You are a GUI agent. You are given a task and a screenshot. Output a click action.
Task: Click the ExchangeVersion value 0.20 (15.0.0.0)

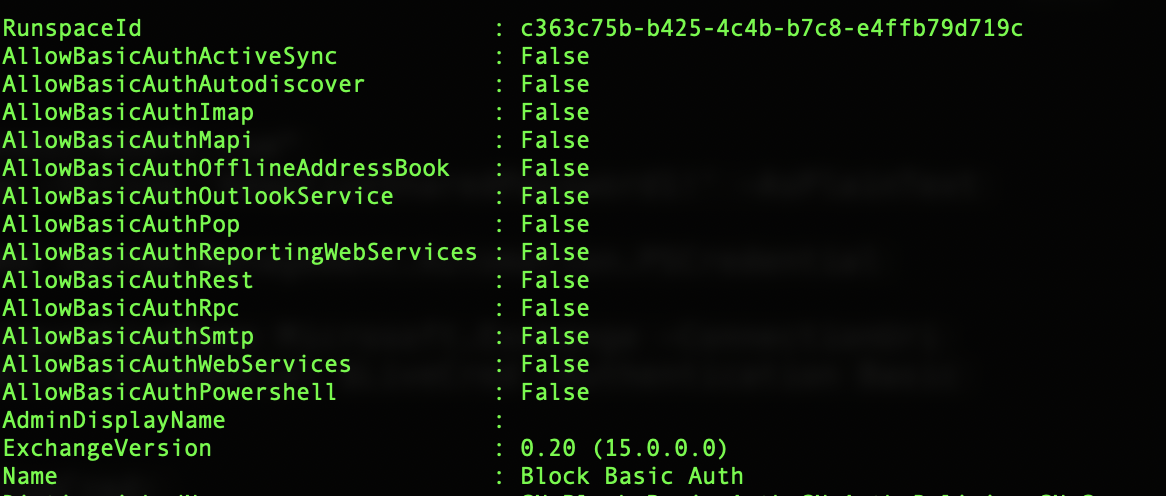(624, 448)
